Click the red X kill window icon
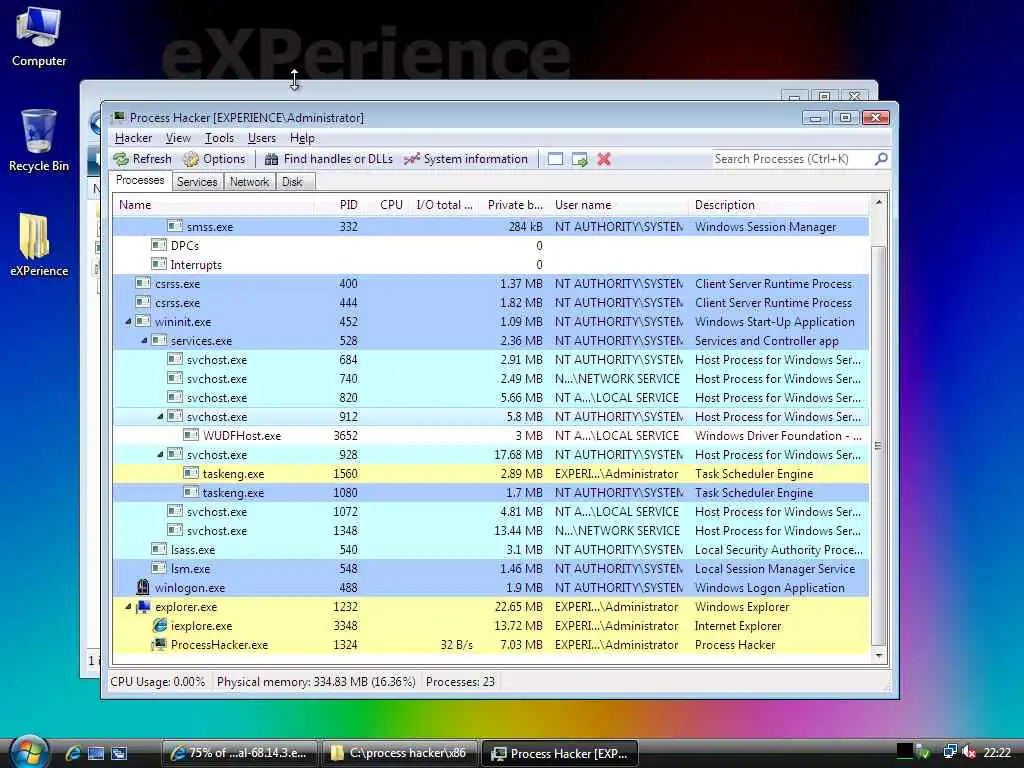The width and height of the screenshot is (1024, 768). 604,159
